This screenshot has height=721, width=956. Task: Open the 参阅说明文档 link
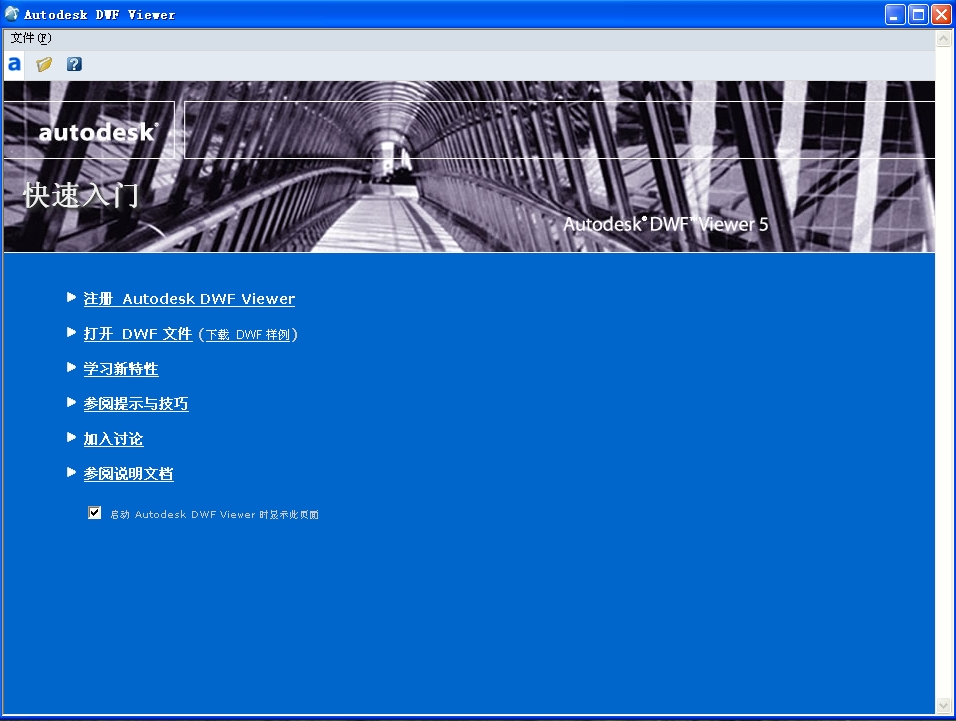129,474
